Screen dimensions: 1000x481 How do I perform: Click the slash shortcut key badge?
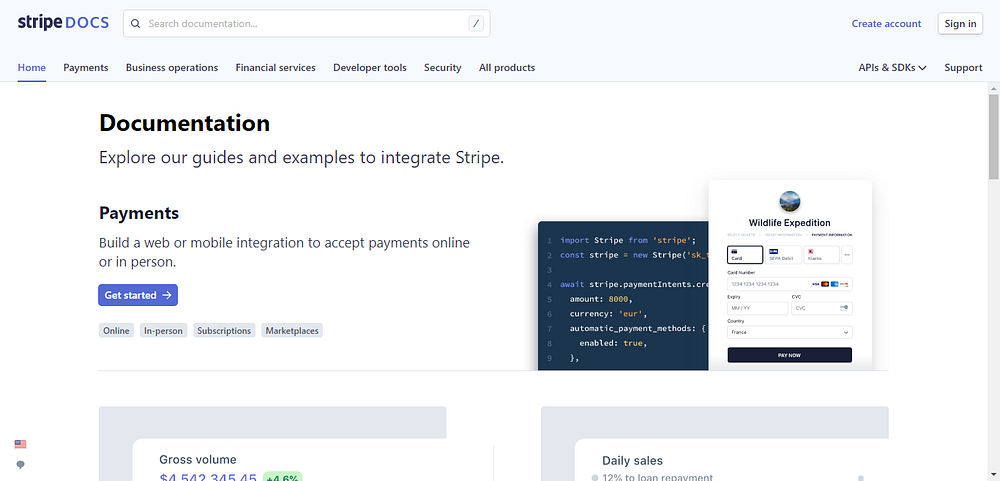coord(476,24)
